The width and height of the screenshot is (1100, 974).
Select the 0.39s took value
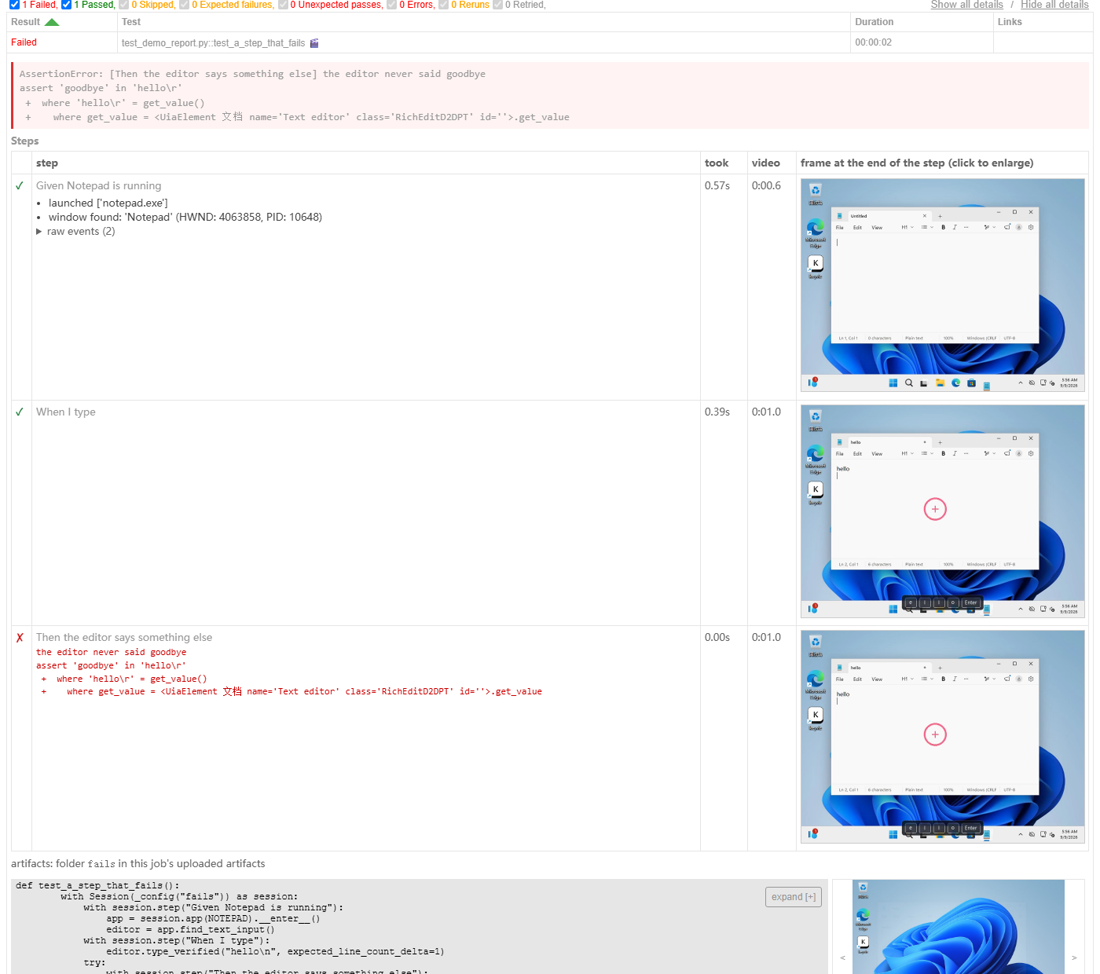(x=717, y=412)
